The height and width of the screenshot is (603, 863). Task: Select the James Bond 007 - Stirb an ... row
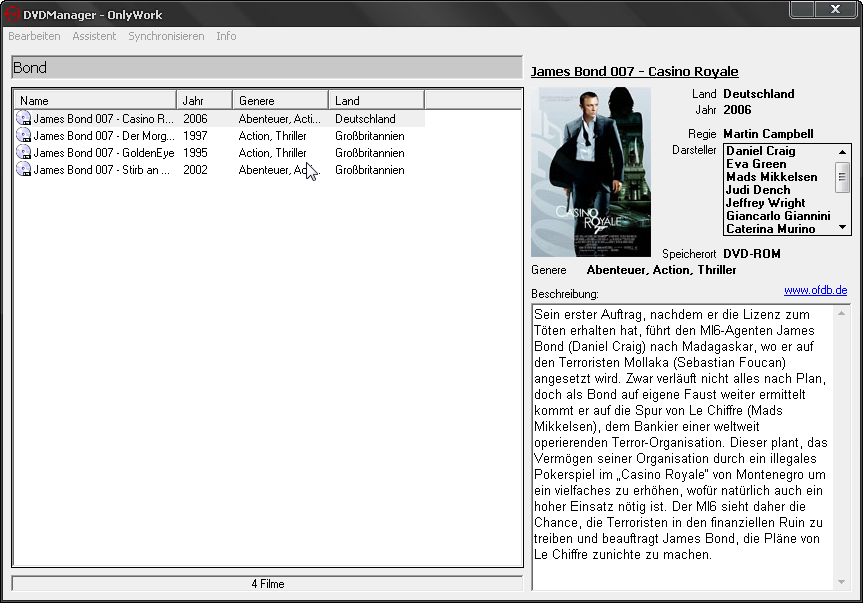(x=219, y=169)
